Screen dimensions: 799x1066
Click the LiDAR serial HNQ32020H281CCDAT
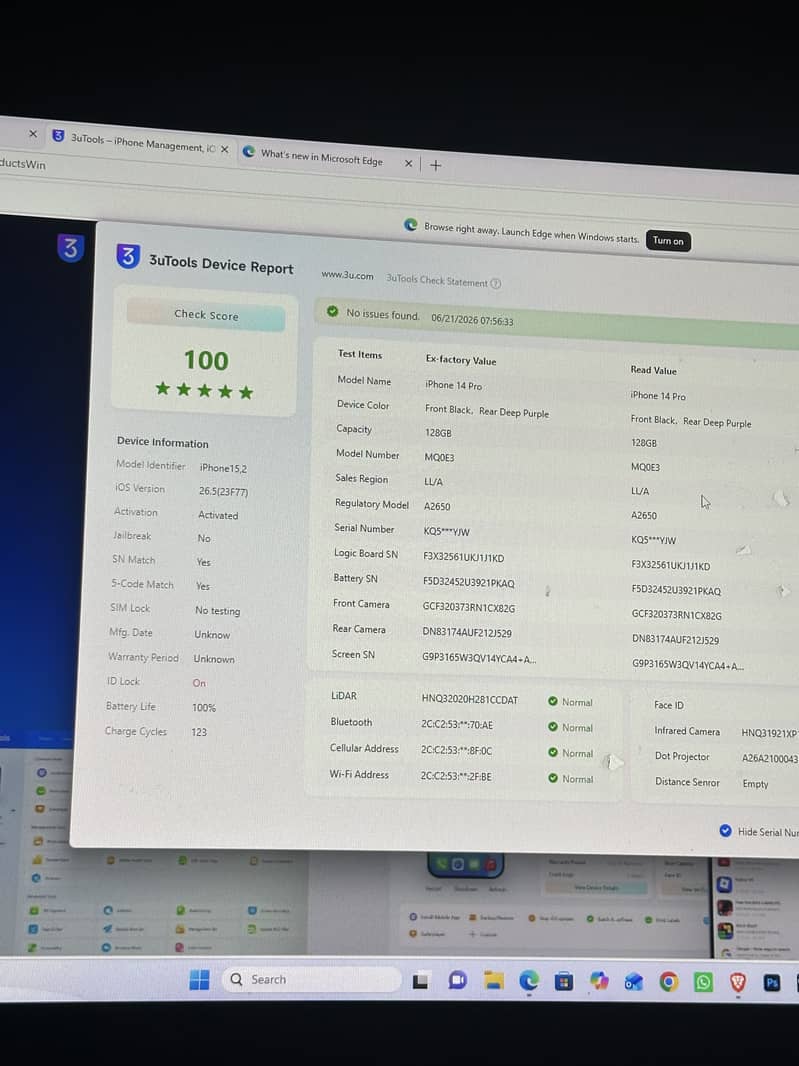(x=470, y=699)
